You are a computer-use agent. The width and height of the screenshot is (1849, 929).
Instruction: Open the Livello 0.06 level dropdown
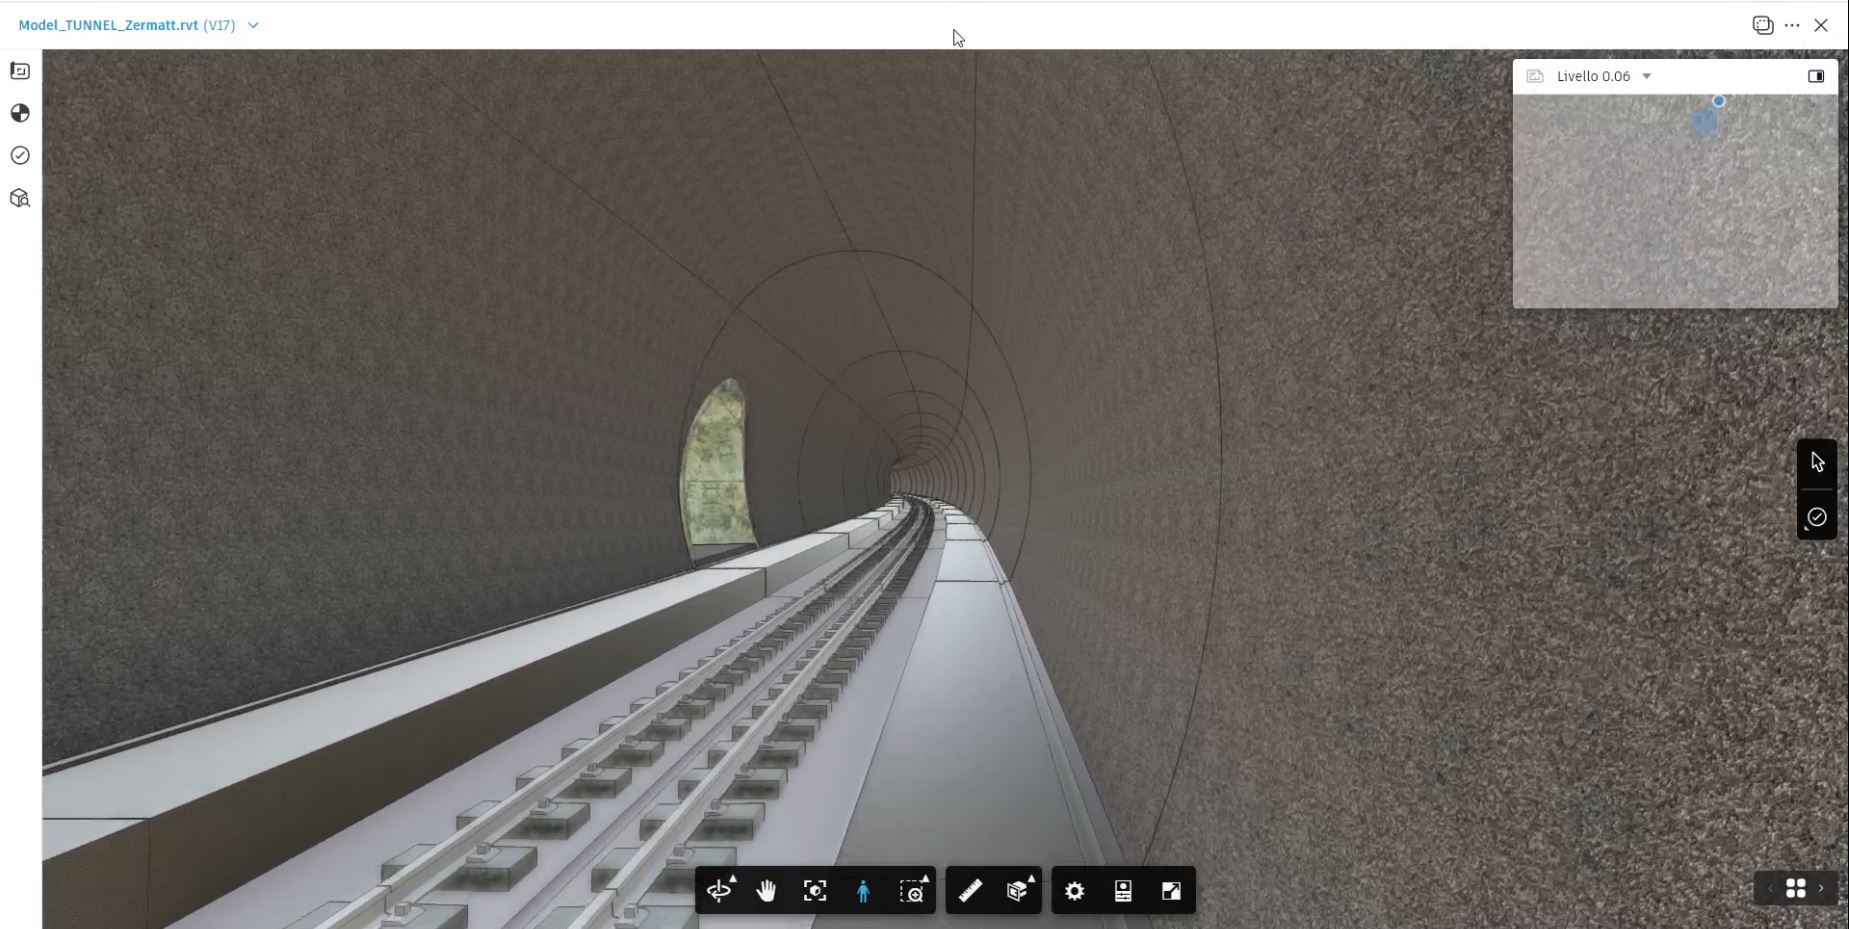click(x=1604, y=76)
